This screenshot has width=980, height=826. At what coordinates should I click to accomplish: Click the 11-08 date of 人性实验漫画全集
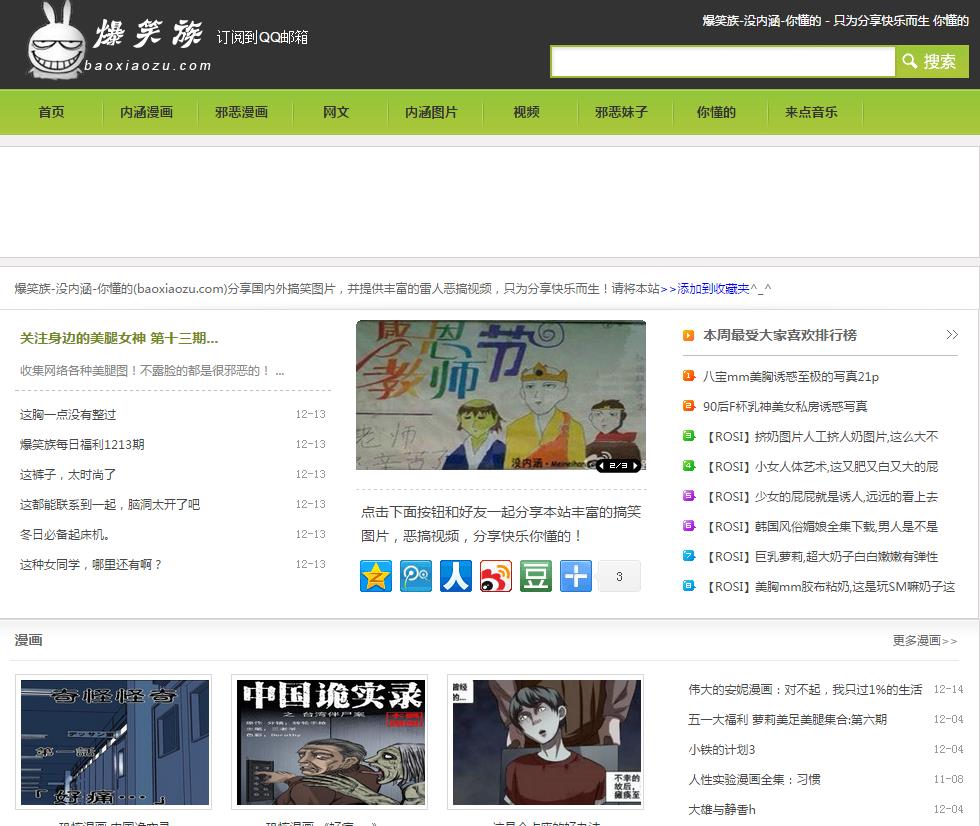[948, 779]
